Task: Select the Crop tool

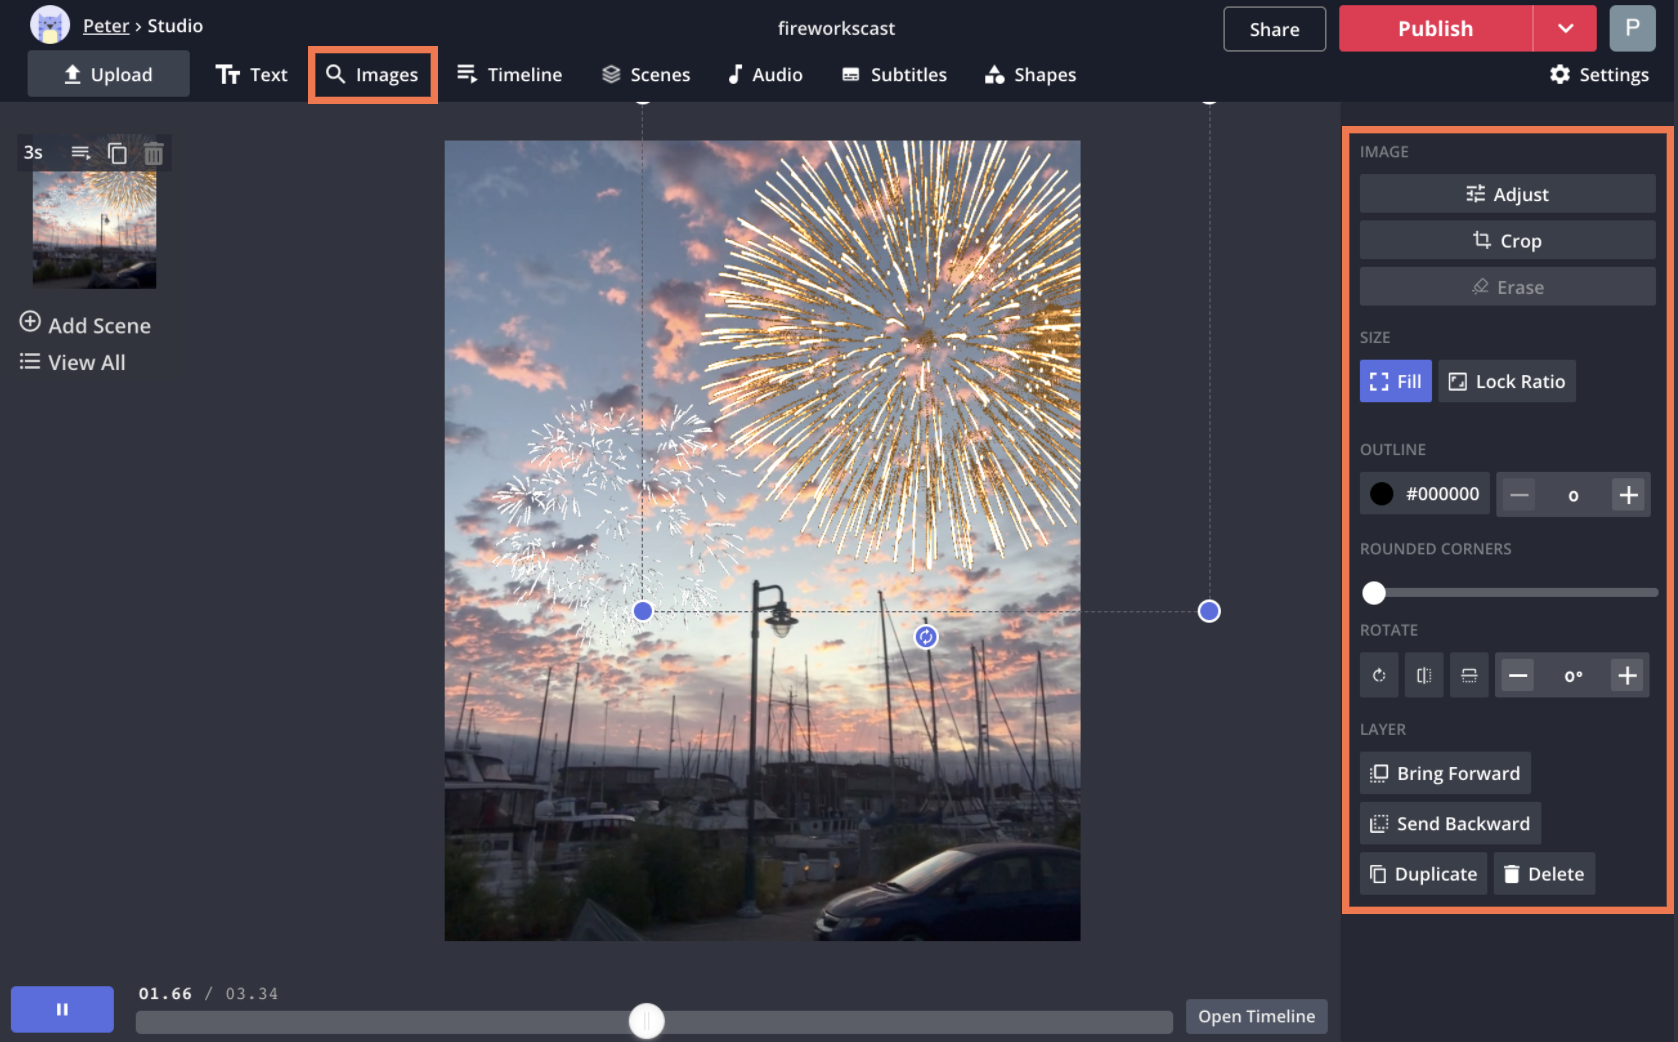Action: click(x=1507, y=240)
